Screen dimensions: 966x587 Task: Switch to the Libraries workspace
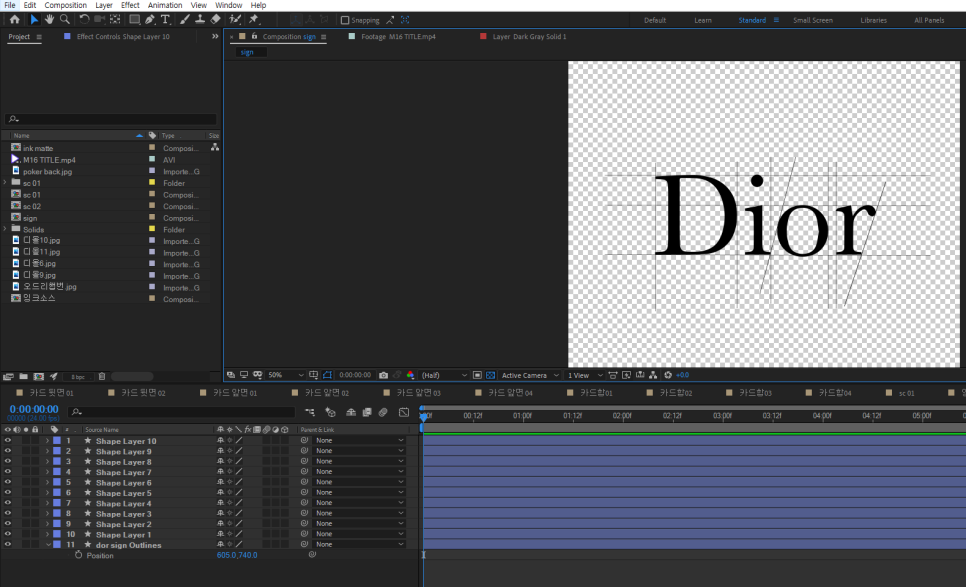[874, 20]
